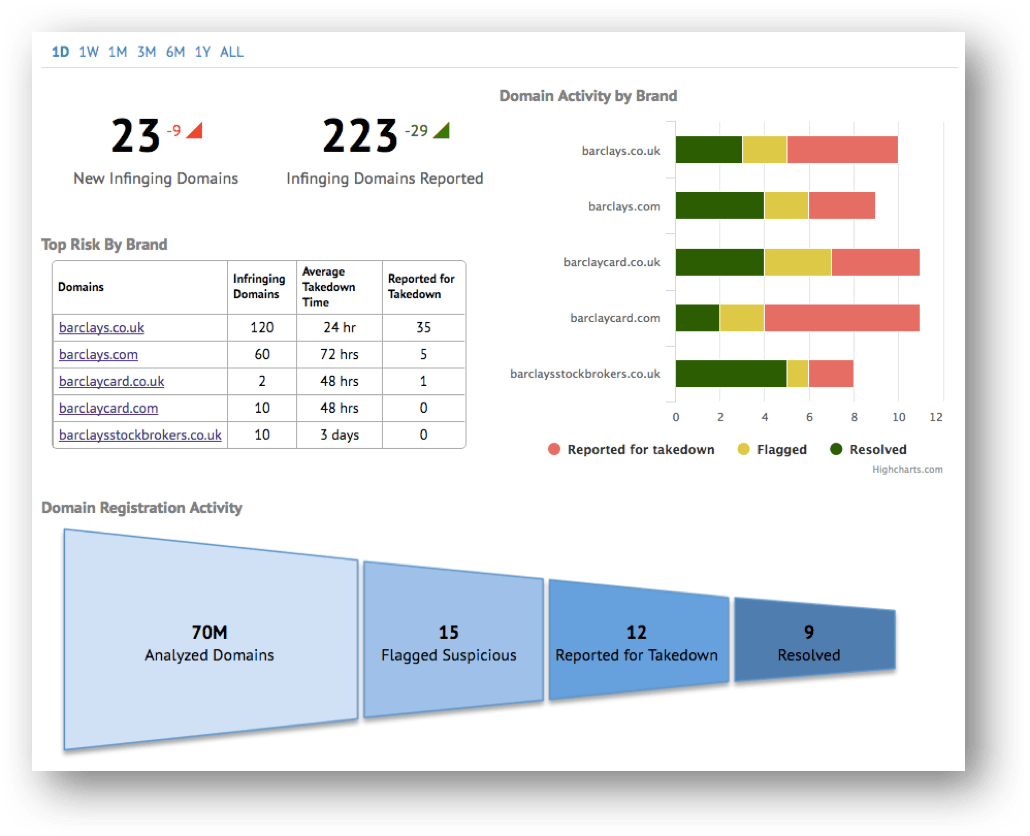The image size is (1030, 836).
Task: Open the barclaycard.com table link
Action: tap(108, 408)
